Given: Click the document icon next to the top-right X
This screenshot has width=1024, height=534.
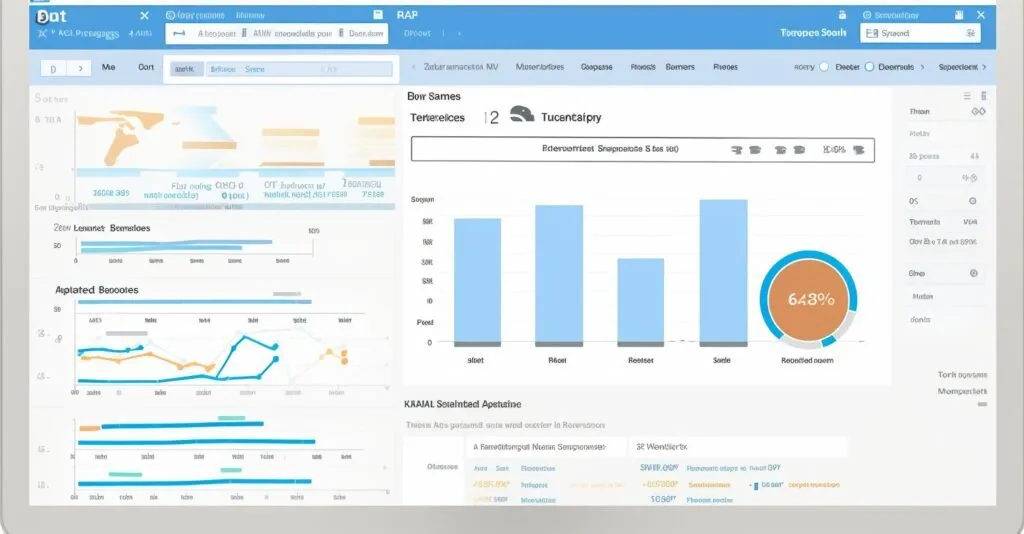Looking at the screenshot, I should [959, 15].
